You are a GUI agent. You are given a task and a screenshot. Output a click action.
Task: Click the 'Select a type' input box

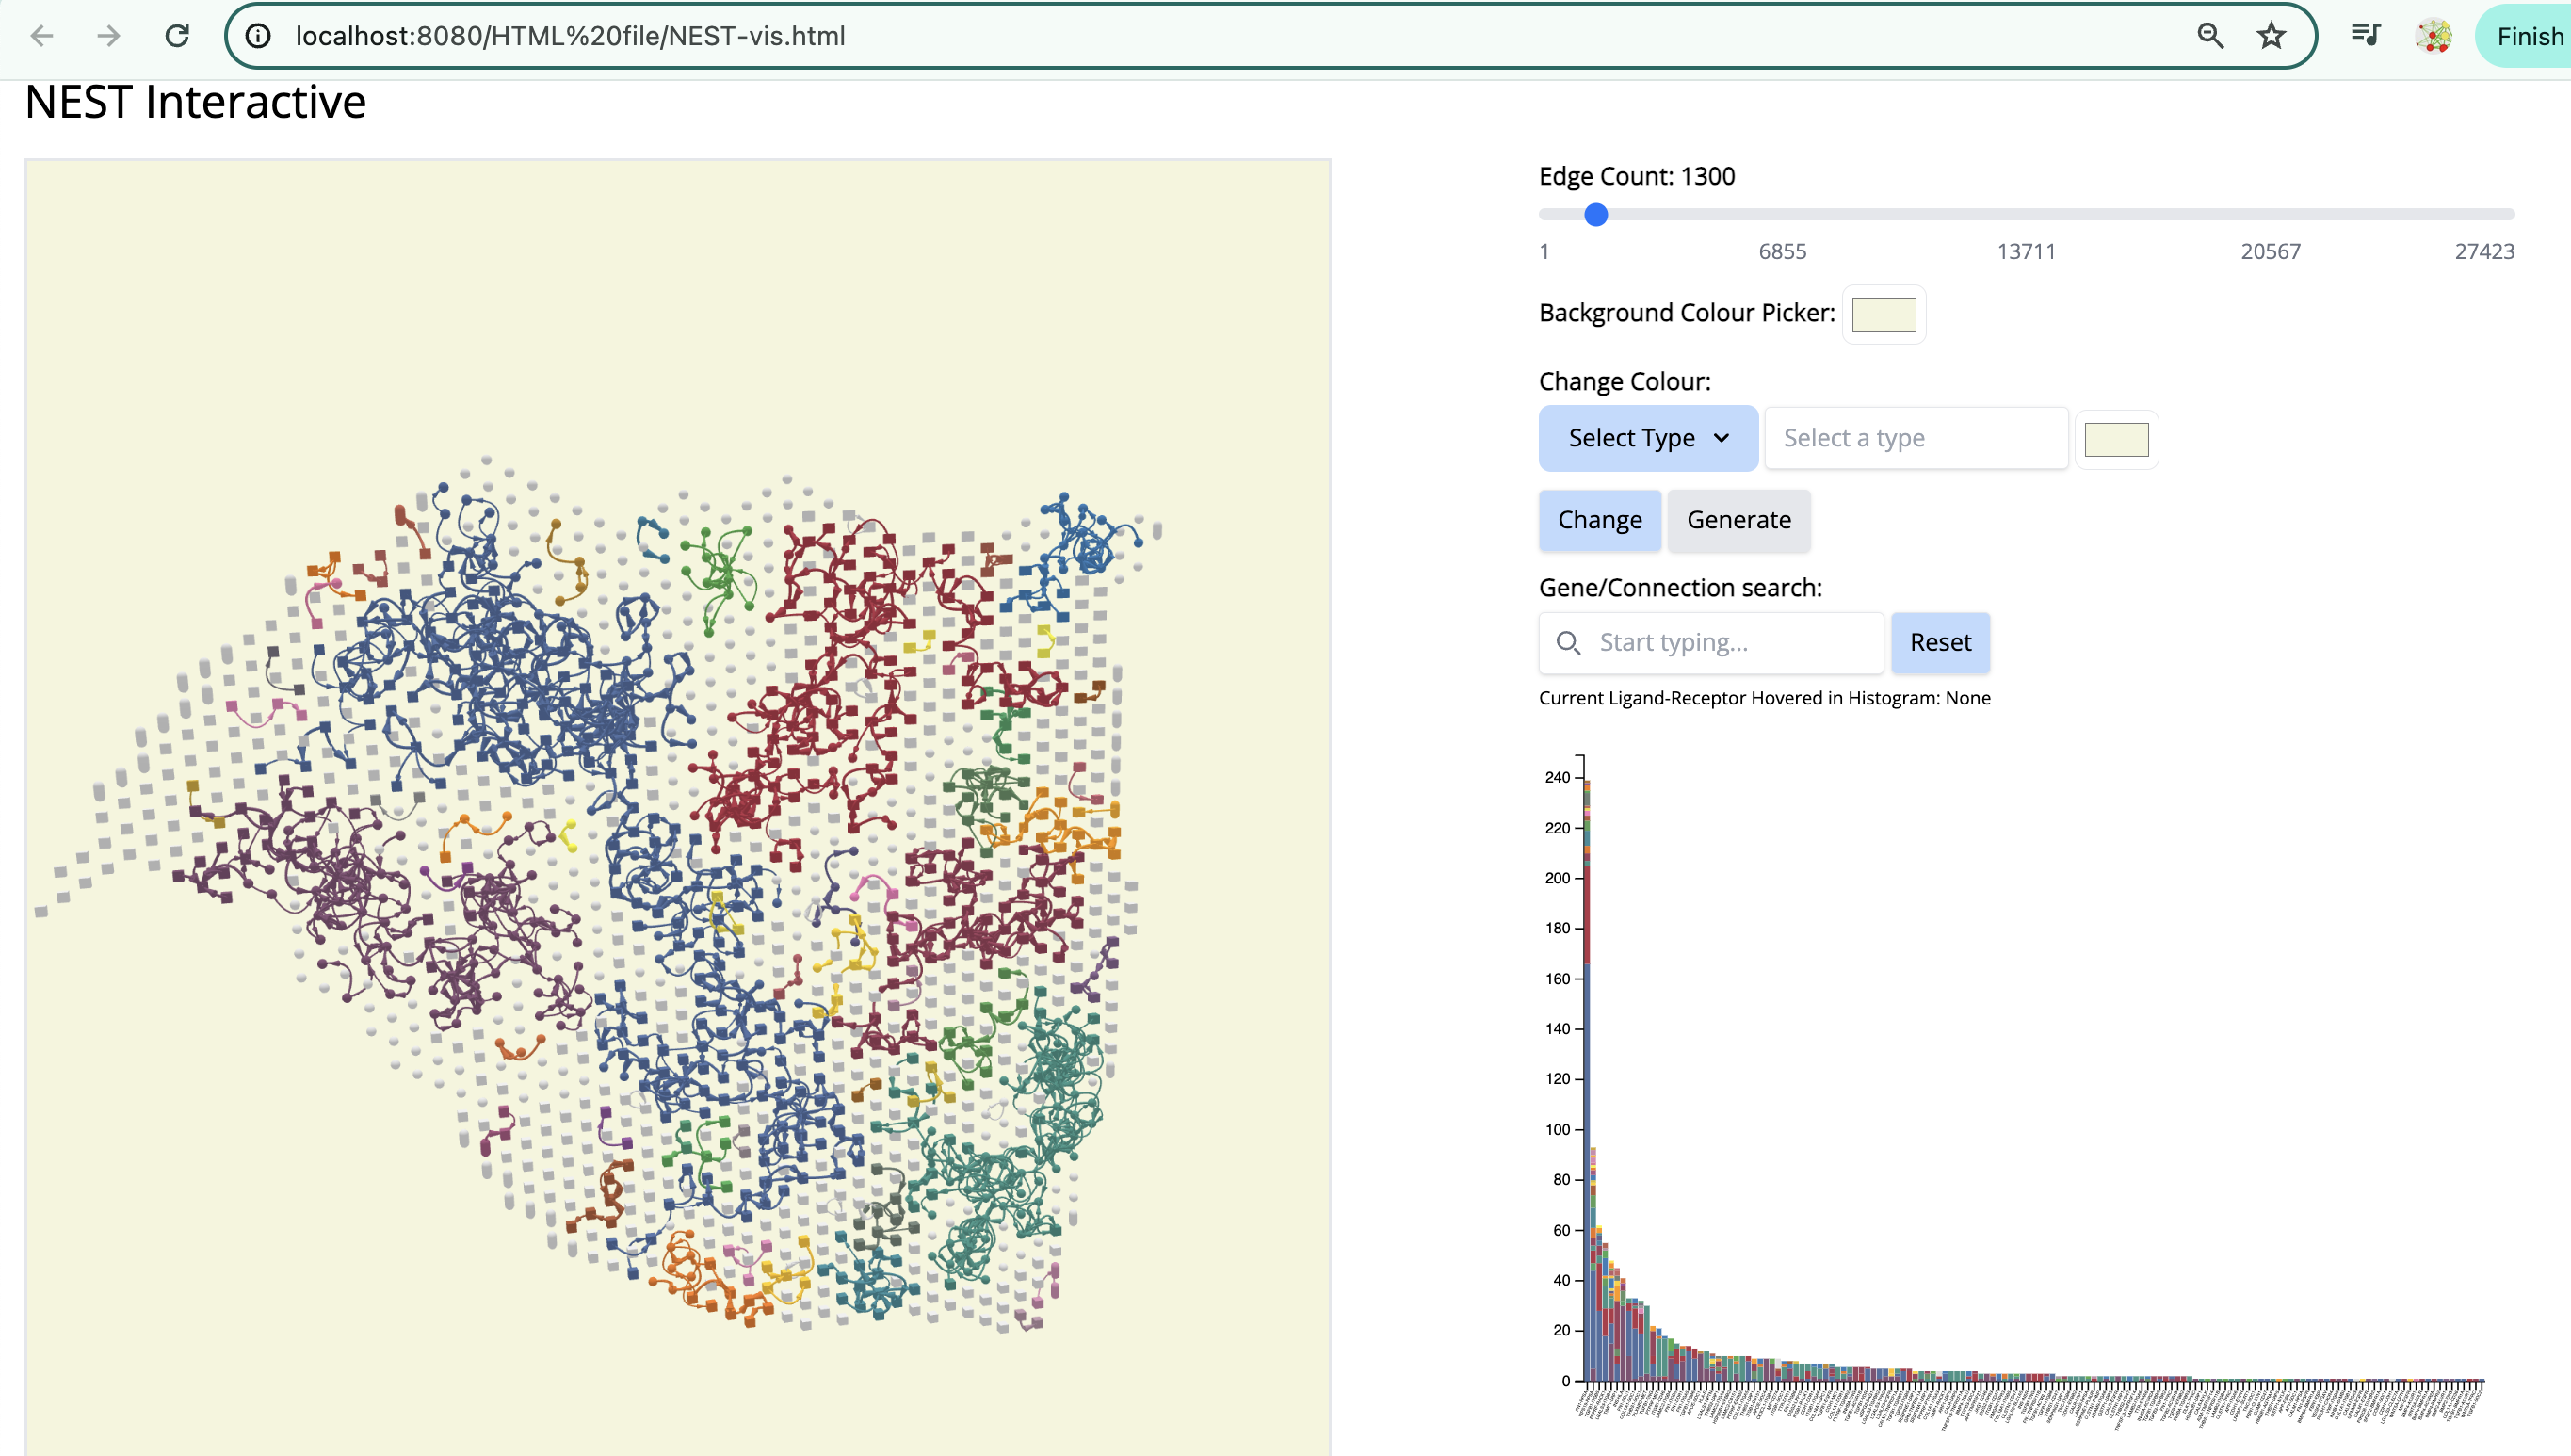(1915, 438)
